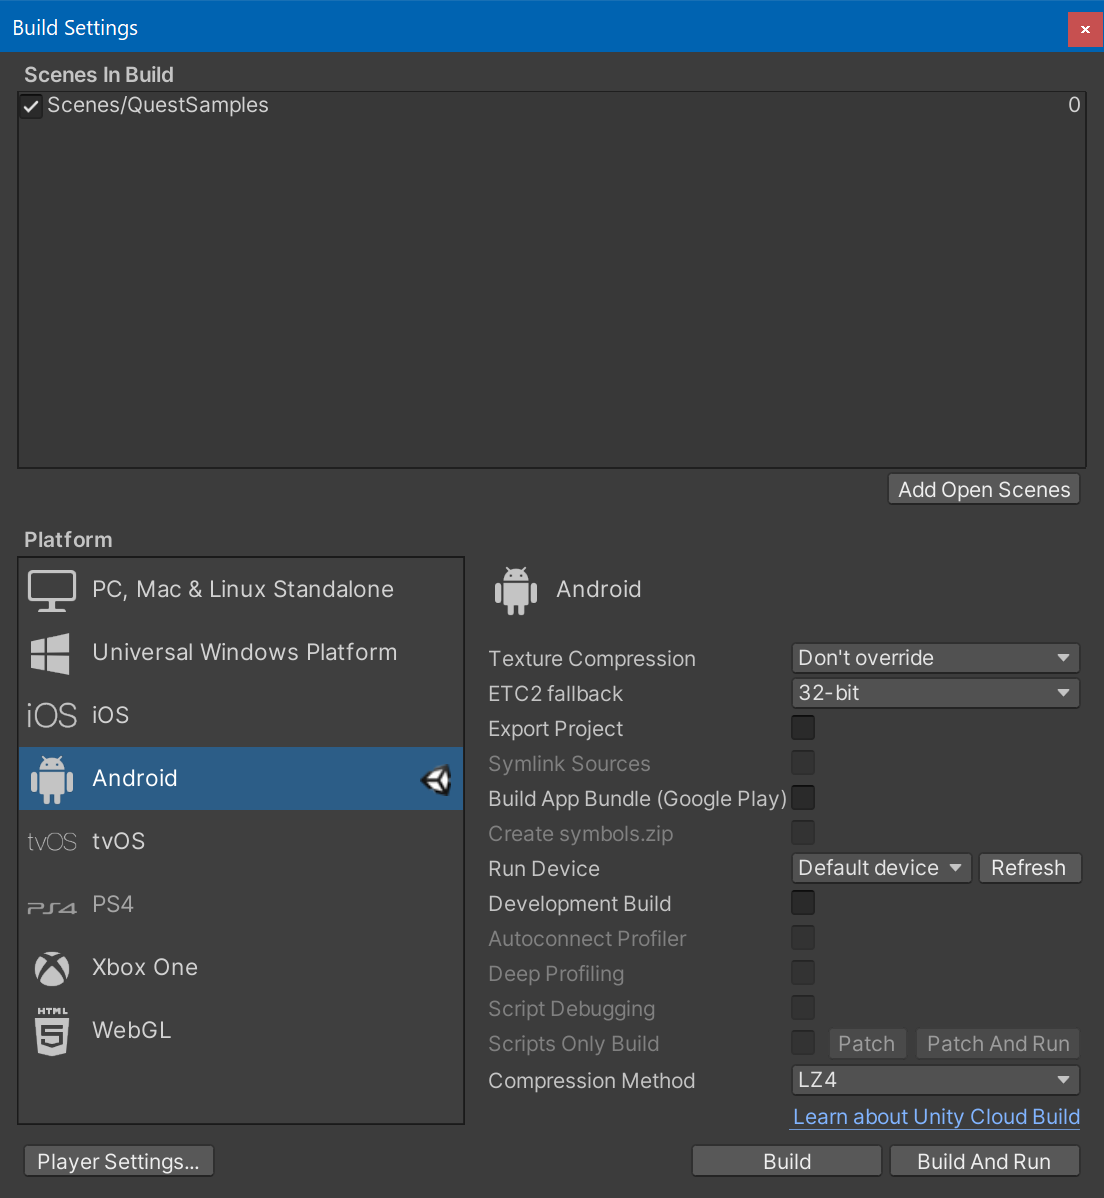Select the Scenes/QuestSamples scene entry
The height and width of the screenshot is (1198, 1104).
[x=158, y=105]
